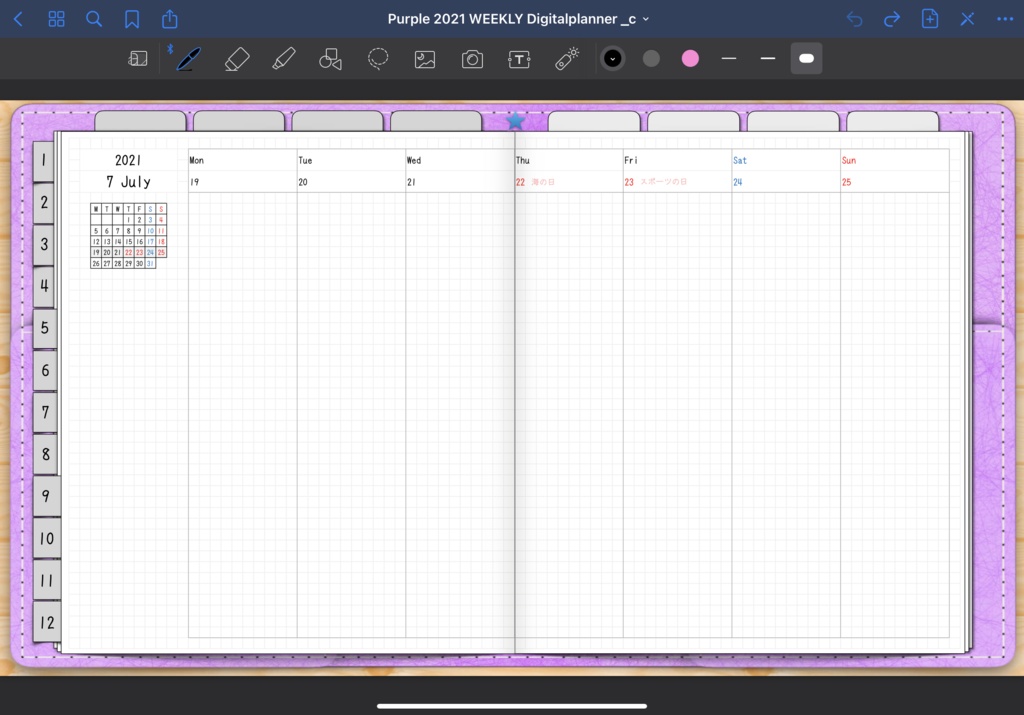The image size is (1024, 715).
Task: Choose the black pen color
Action: click(x=613, y=59)
